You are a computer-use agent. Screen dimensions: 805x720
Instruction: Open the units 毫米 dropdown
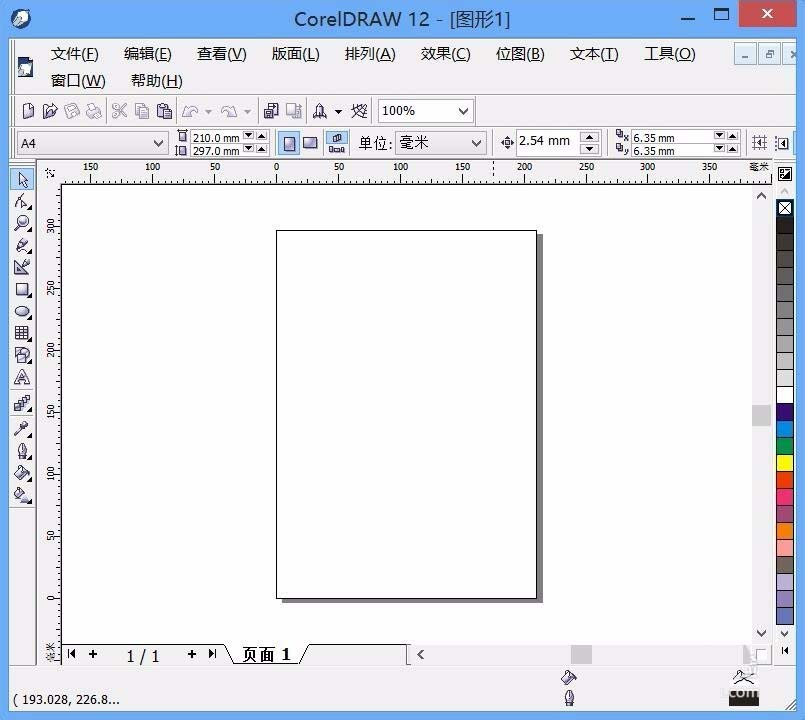click(476, 143)
